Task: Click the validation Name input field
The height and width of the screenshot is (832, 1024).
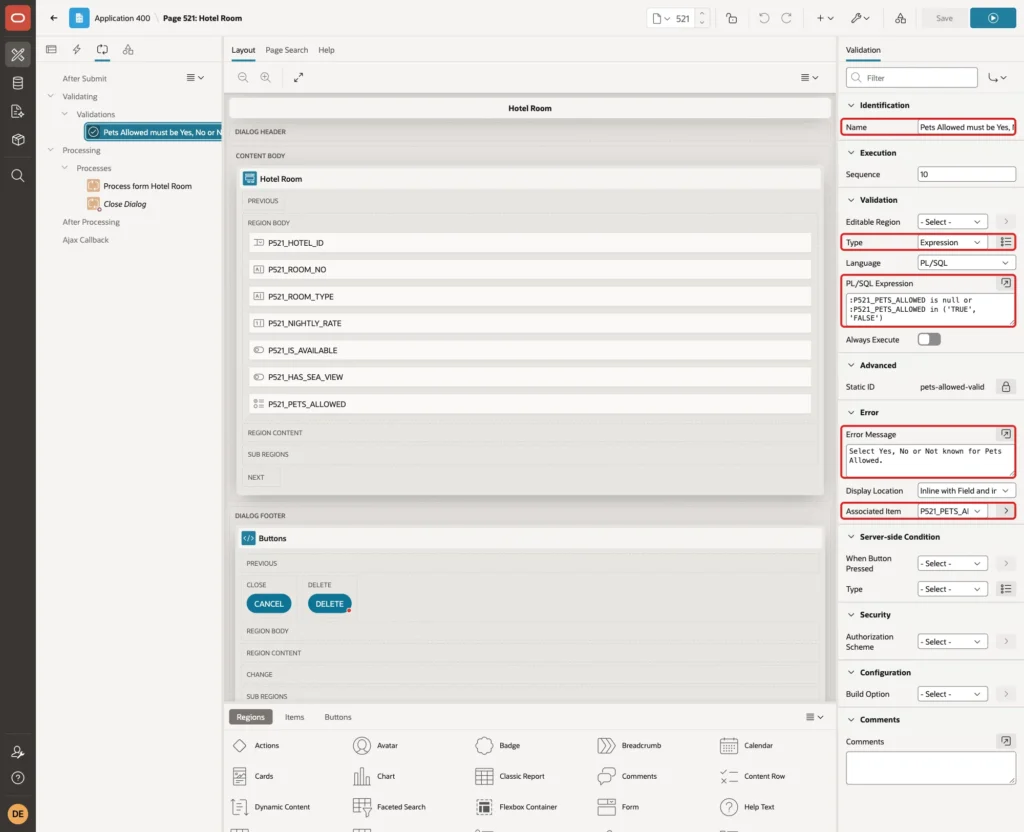Action: 967,127
